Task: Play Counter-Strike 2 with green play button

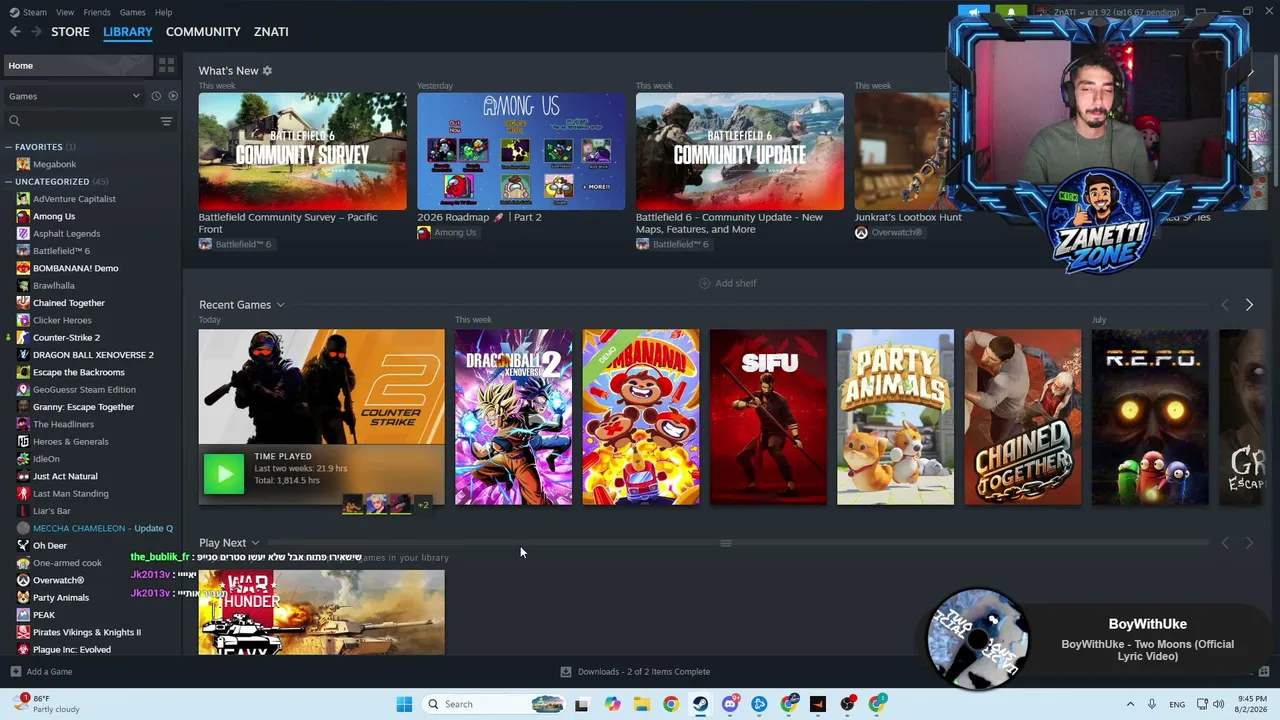Action: pos(223,474)
